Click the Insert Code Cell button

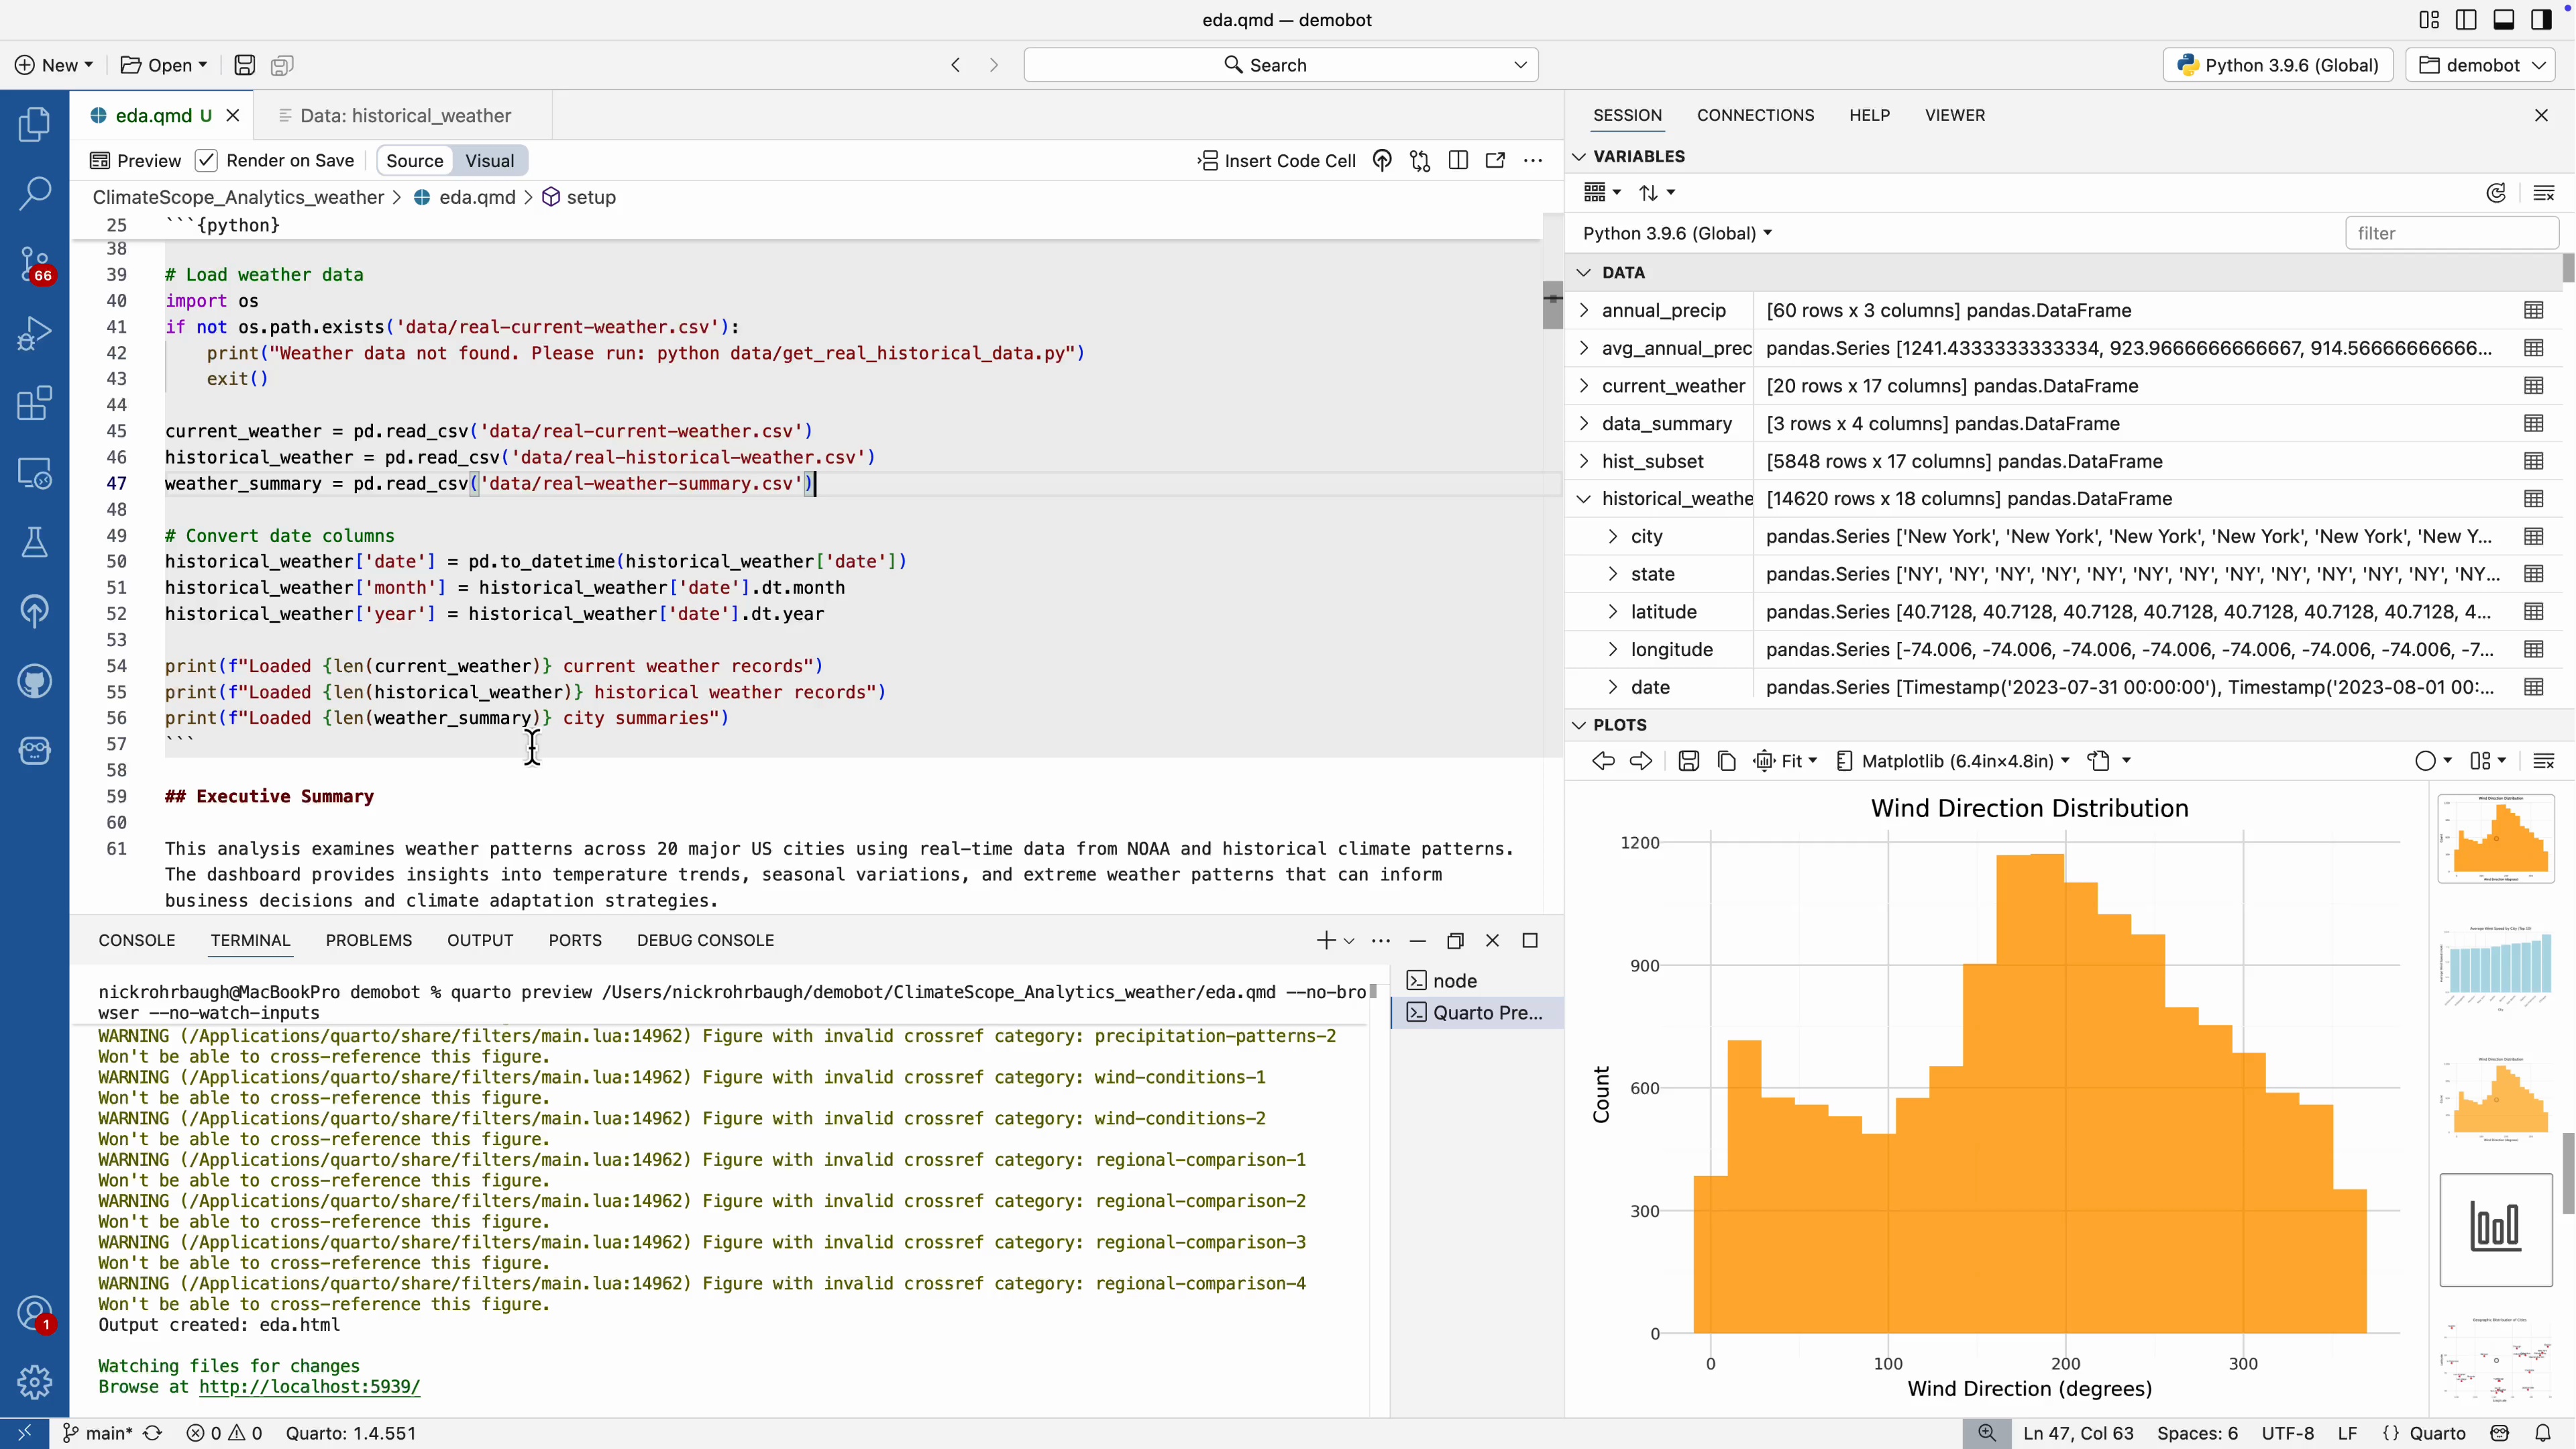1277,160
